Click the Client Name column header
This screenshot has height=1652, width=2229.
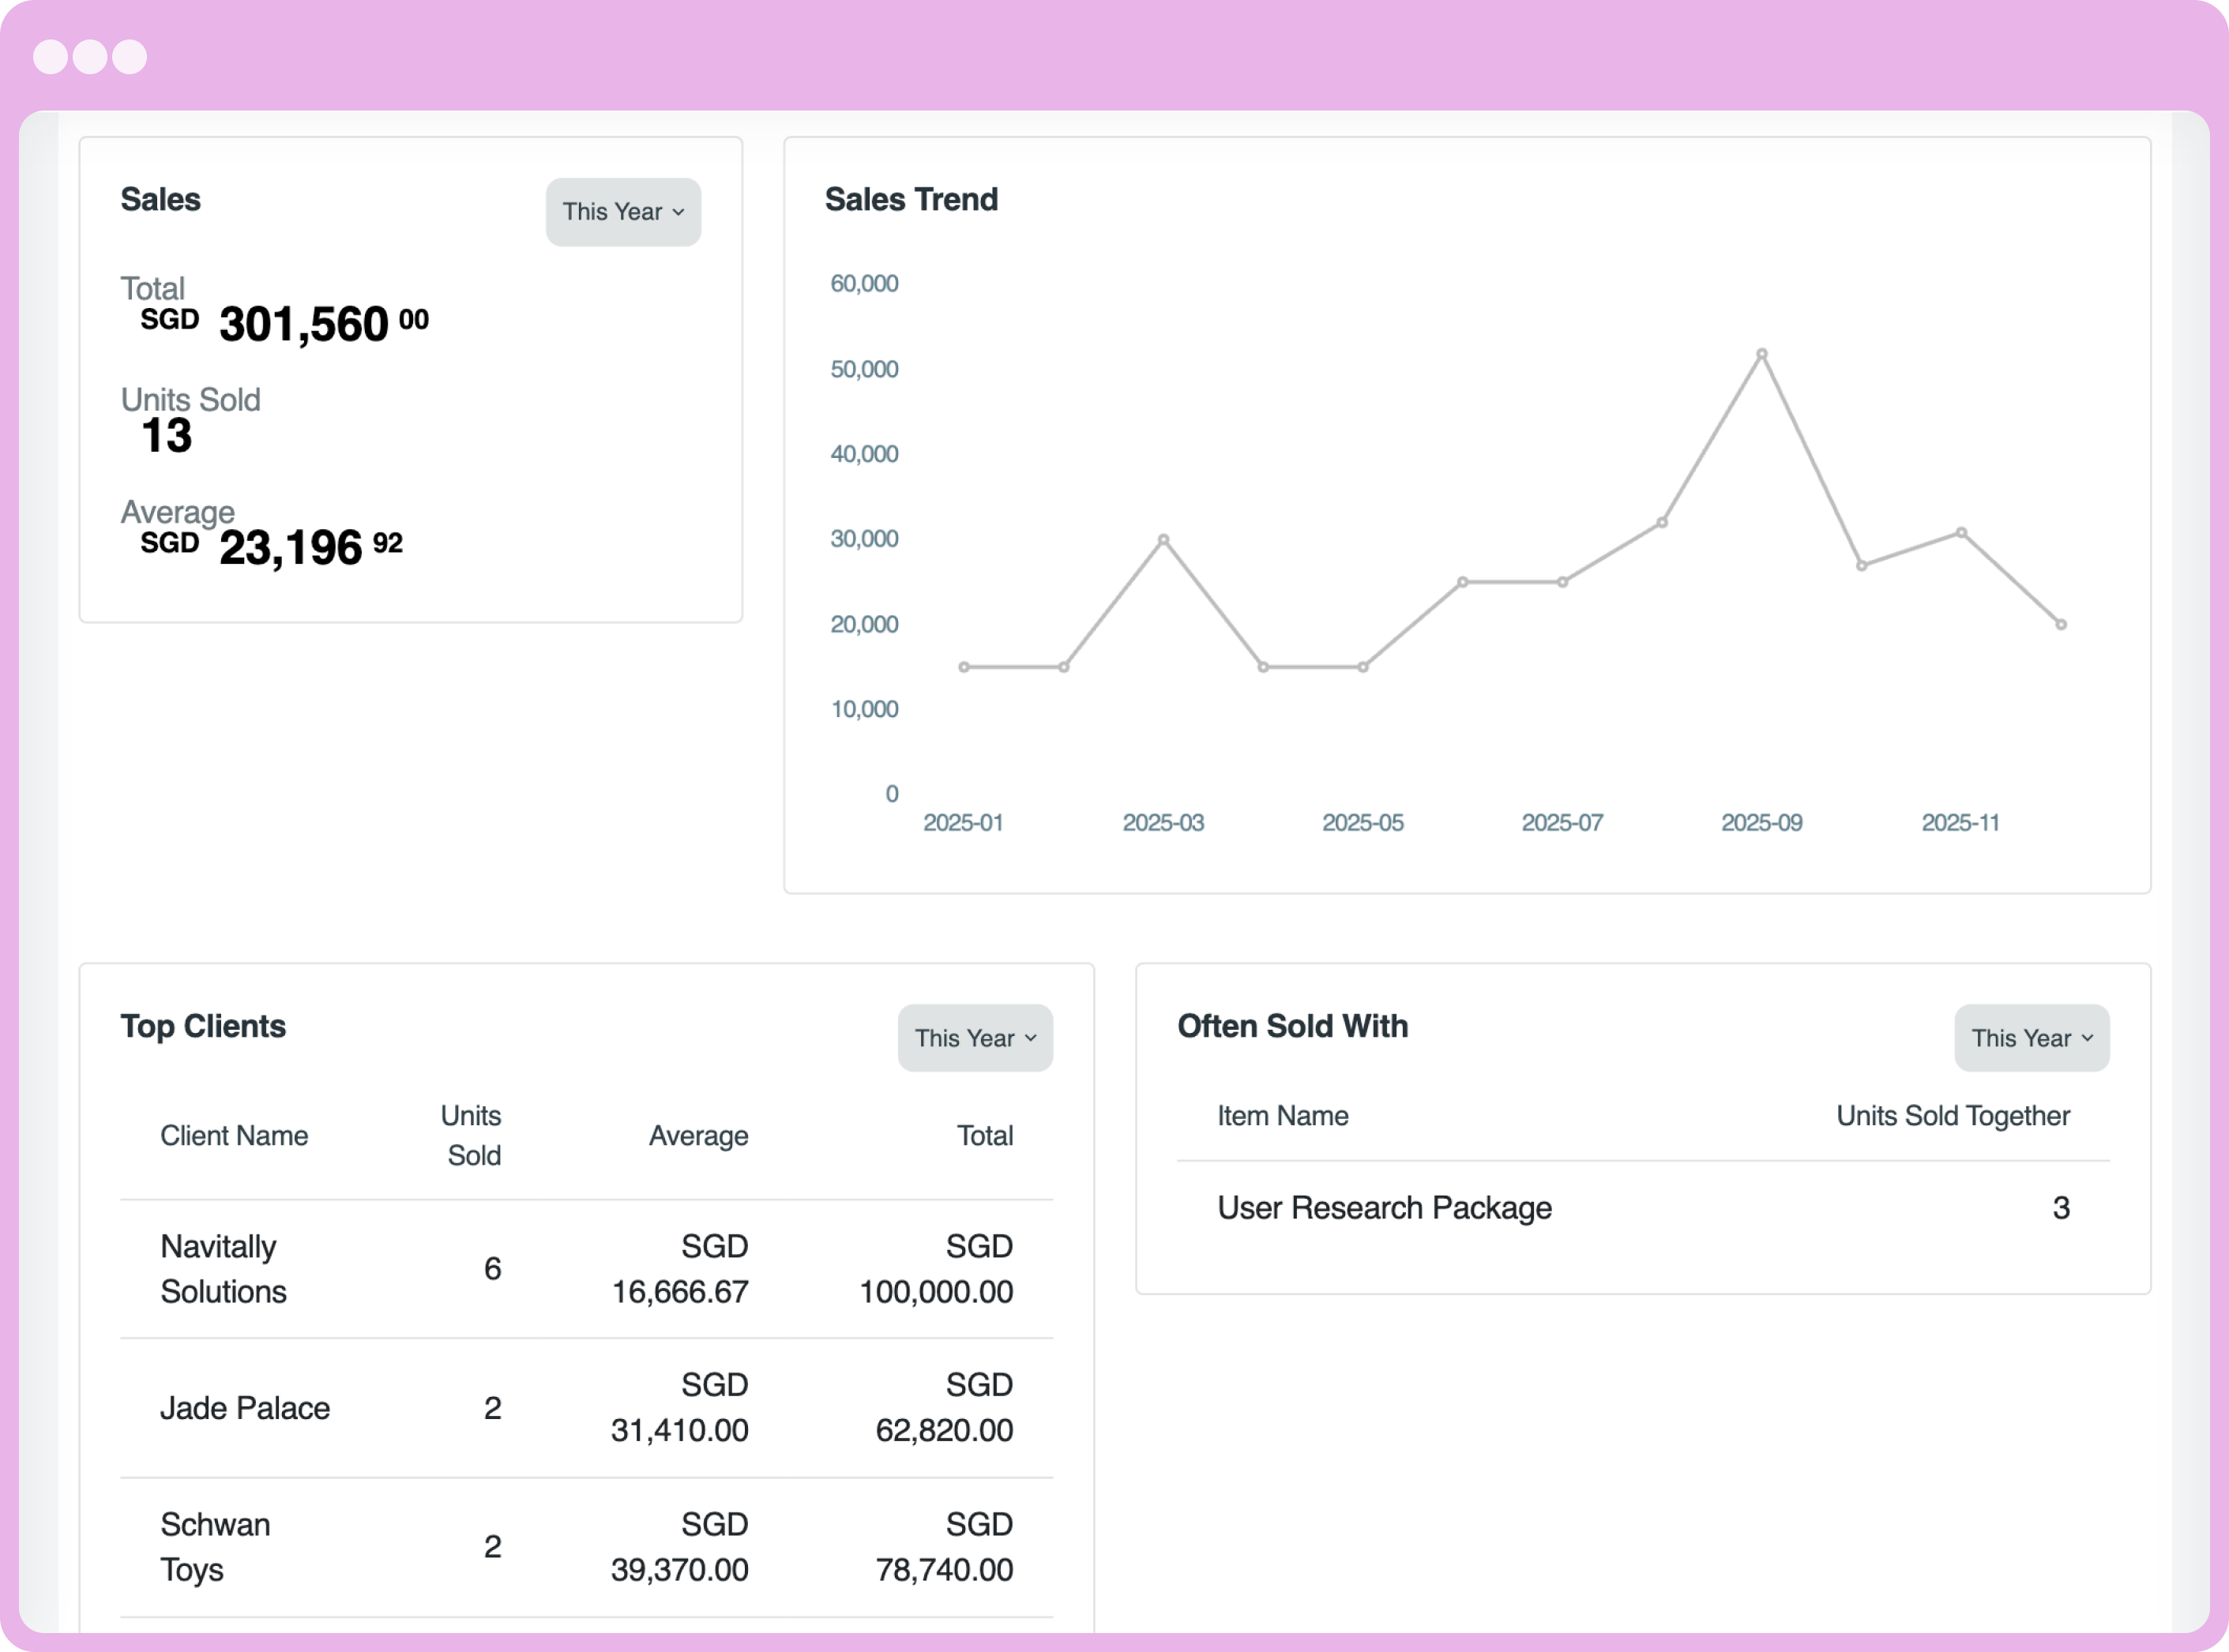coord(234,1136)
